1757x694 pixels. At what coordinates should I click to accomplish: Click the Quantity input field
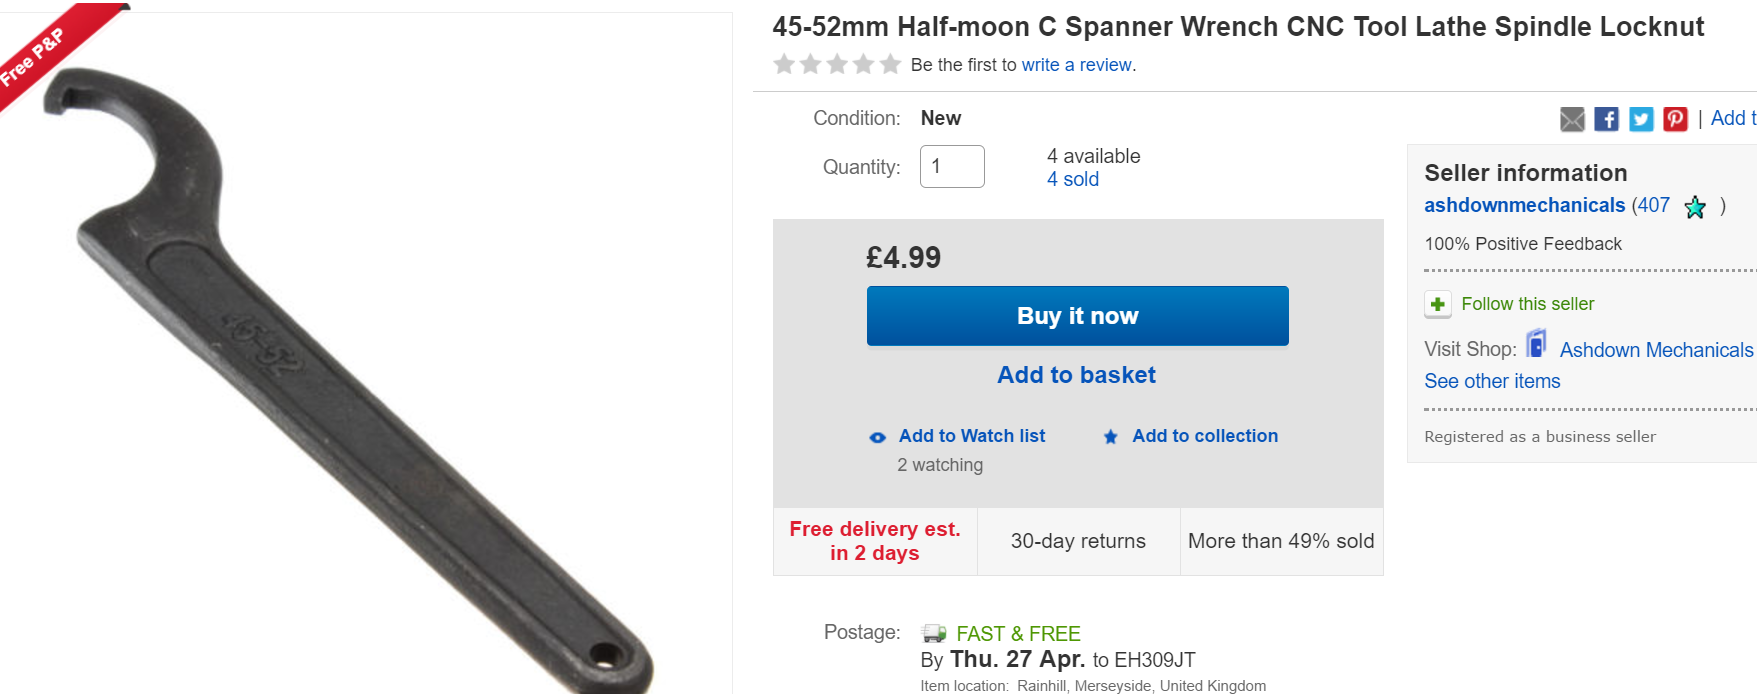[x=952, y=167]
